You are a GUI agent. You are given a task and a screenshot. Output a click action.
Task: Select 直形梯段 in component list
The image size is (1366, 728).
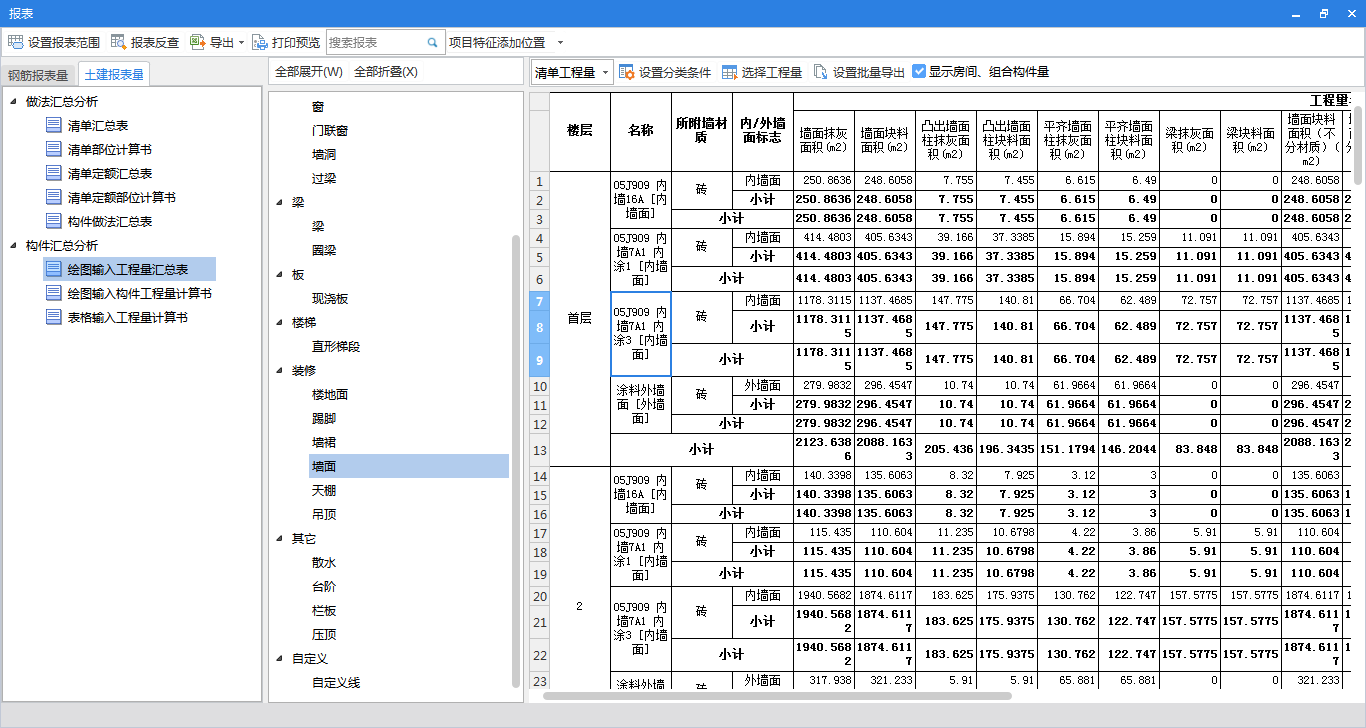[x=336, y=346]
